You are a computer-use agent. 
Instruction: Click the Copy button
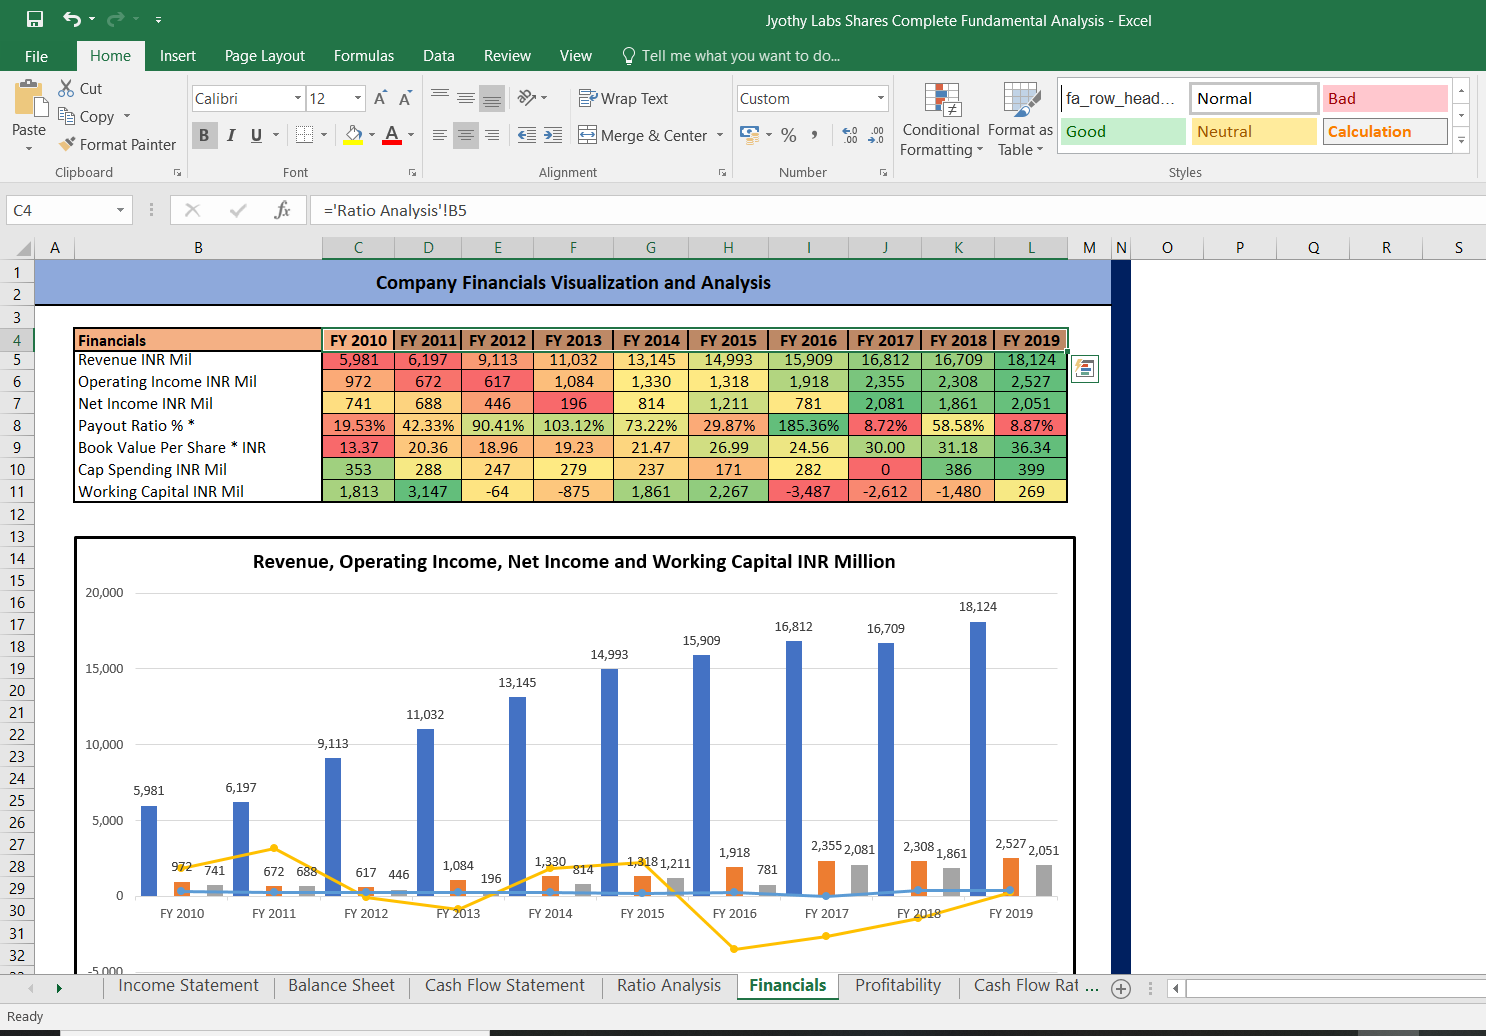87,116
